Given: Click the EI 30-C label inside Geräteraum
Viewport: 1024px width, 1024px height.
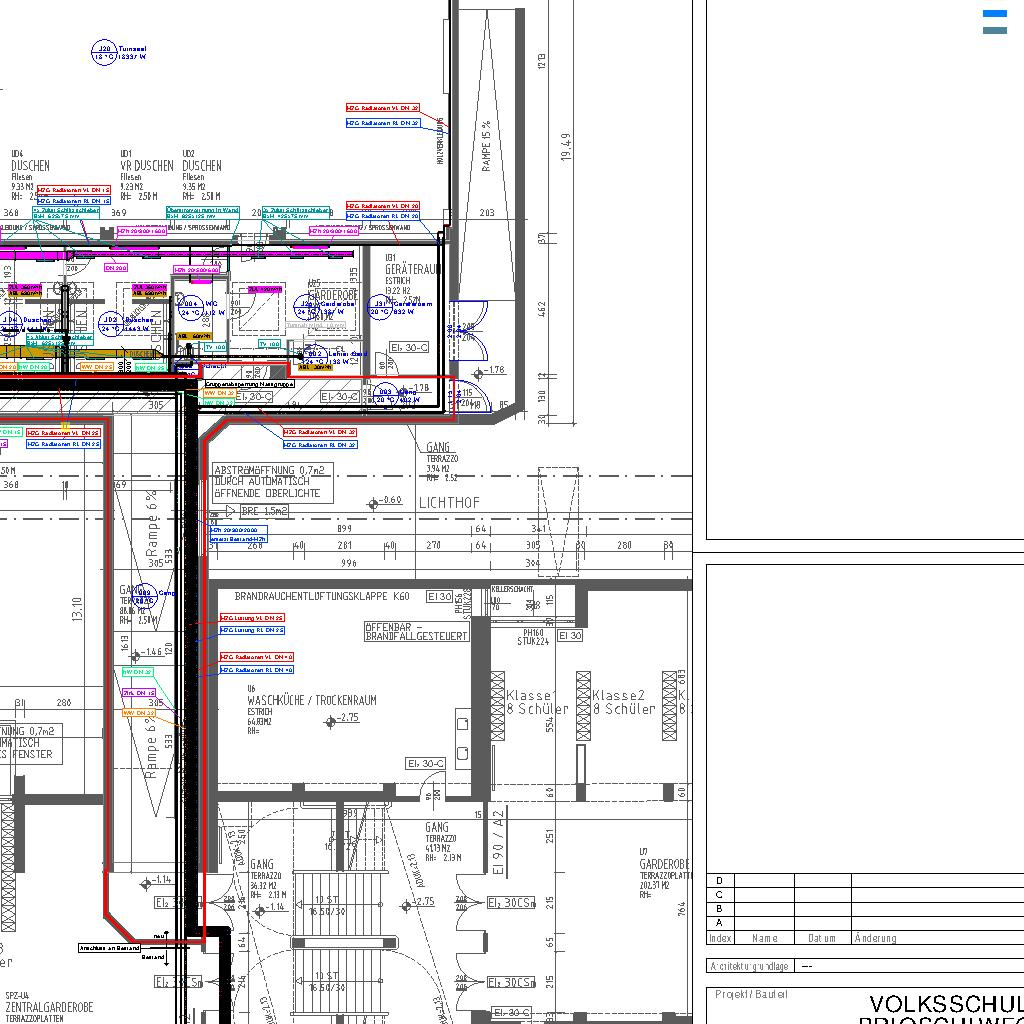Looking at the screenshot, I should pyautogui.click(x=409, y=347).
